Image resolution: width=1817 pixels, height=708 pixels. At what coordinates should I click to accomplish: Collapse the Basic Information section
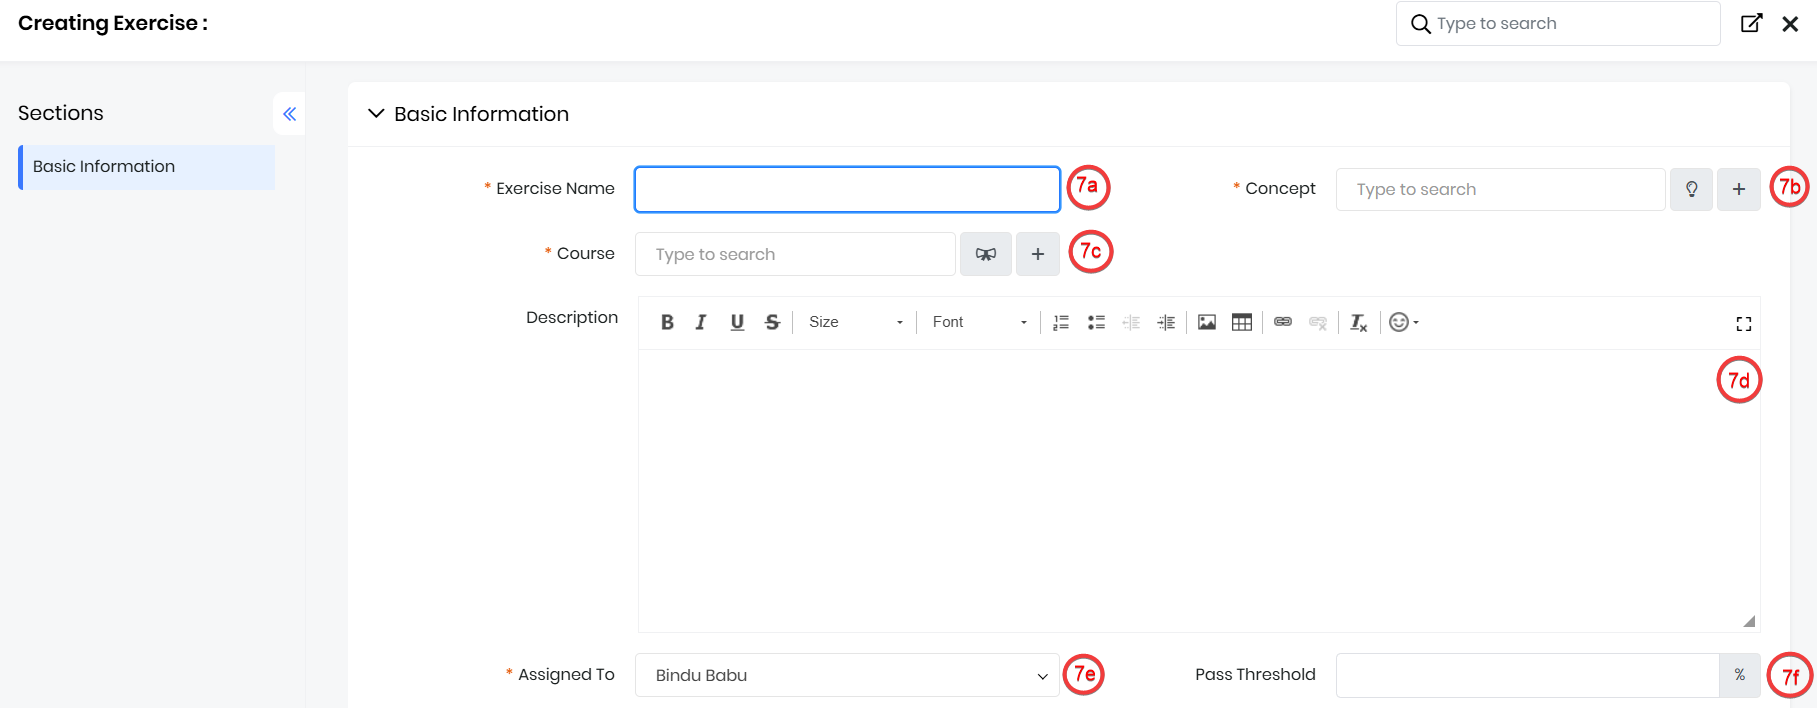376,114
